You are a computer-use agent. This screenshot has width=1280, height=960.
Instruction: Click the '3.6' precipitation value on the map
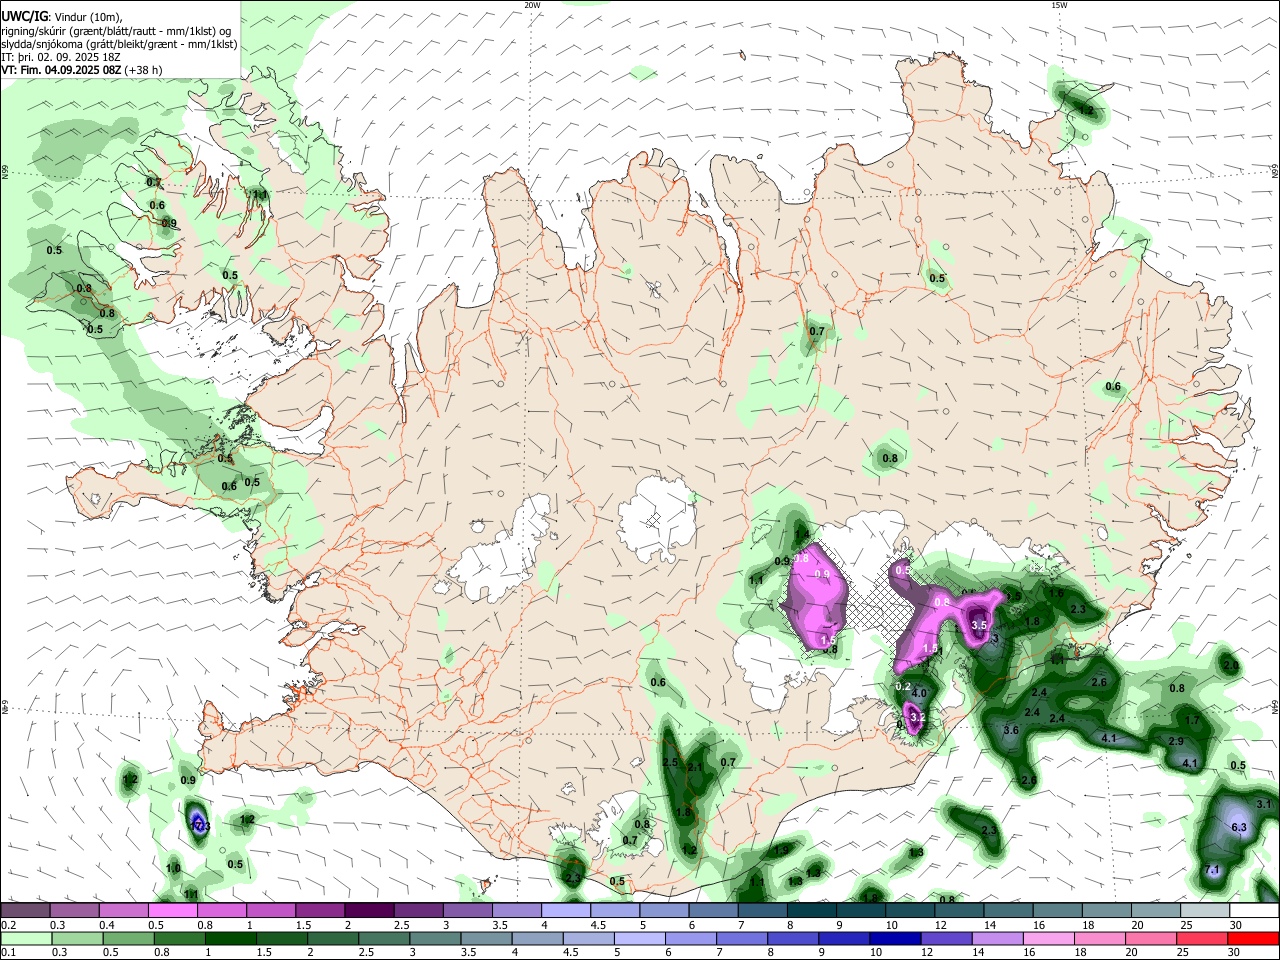pyautogui.click(x=1011, y=730)
